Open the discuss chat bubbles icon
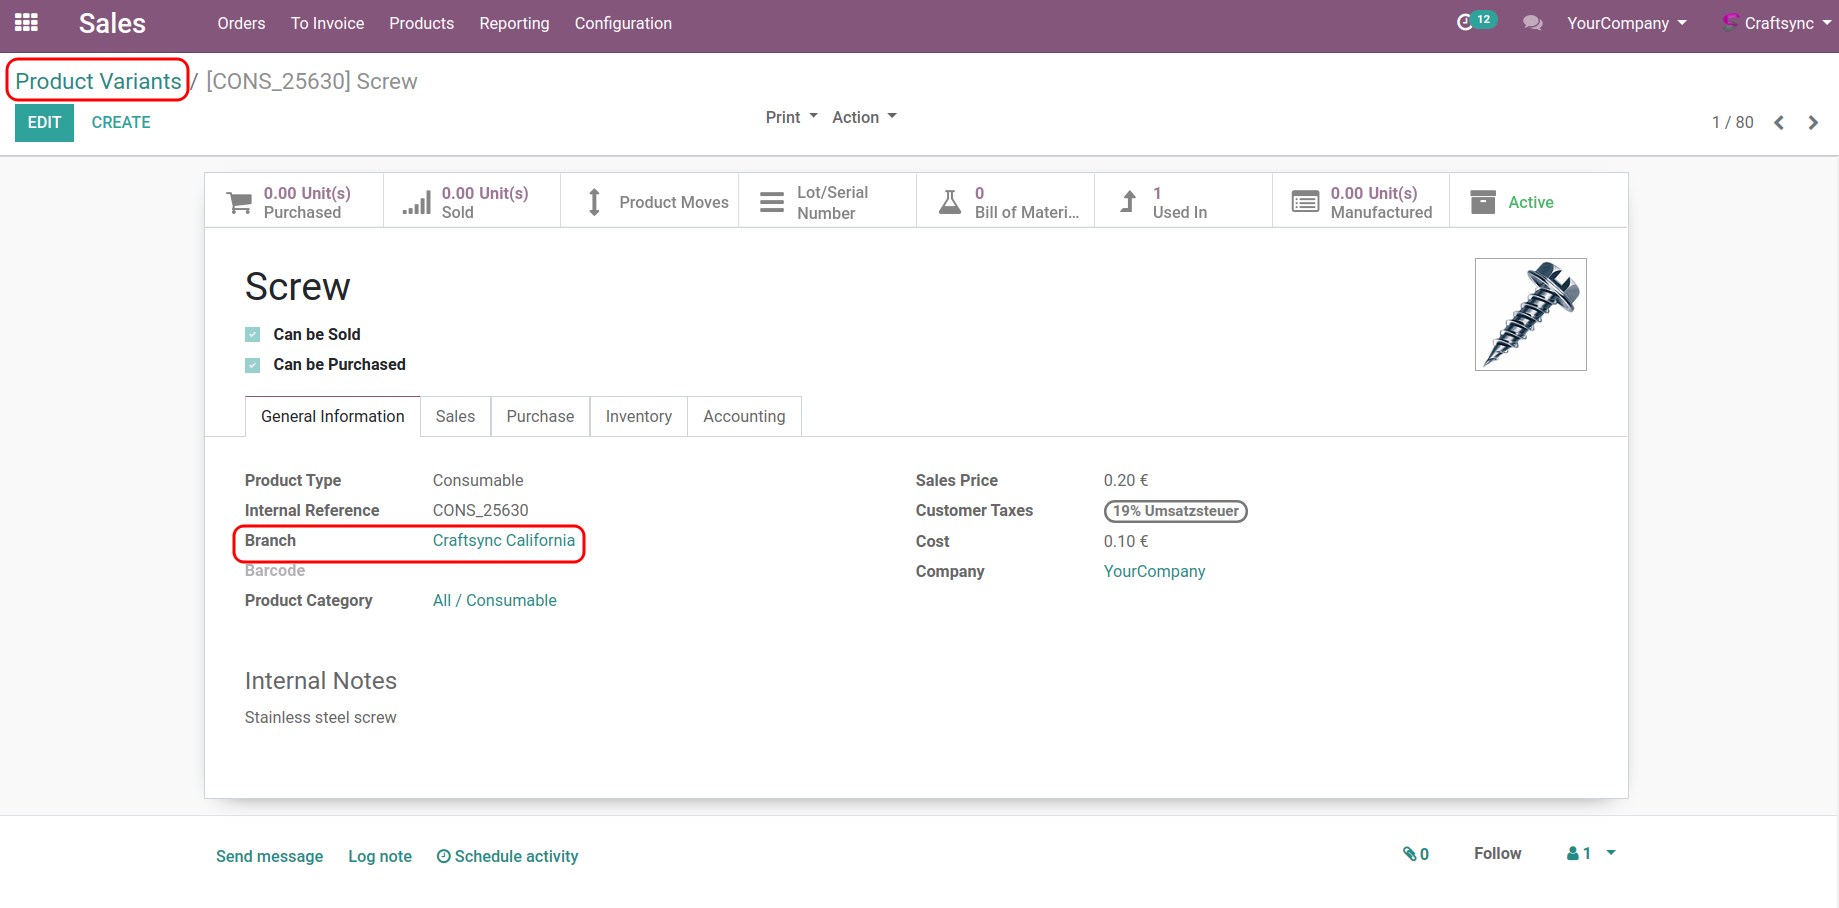This screenshot has width=1839, height=908. click(1532, 23)
